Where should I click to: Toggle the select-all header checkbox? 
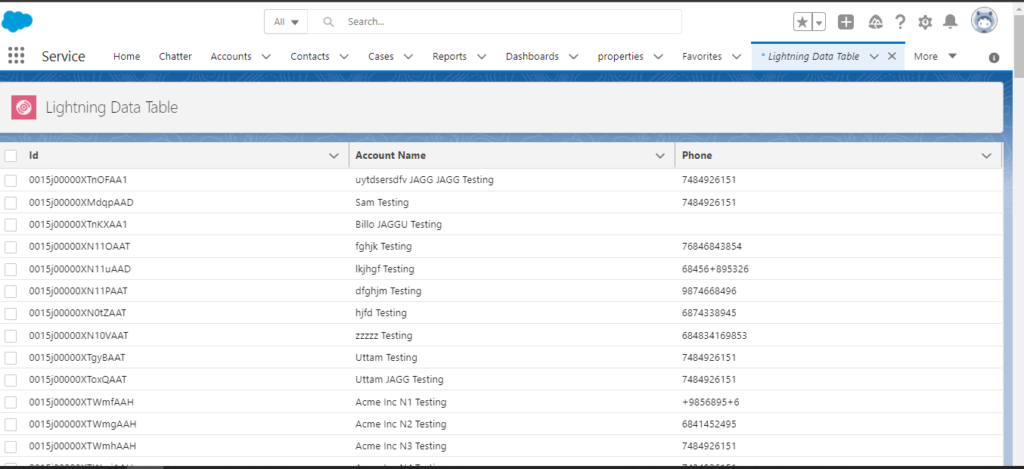coord(10,155)
